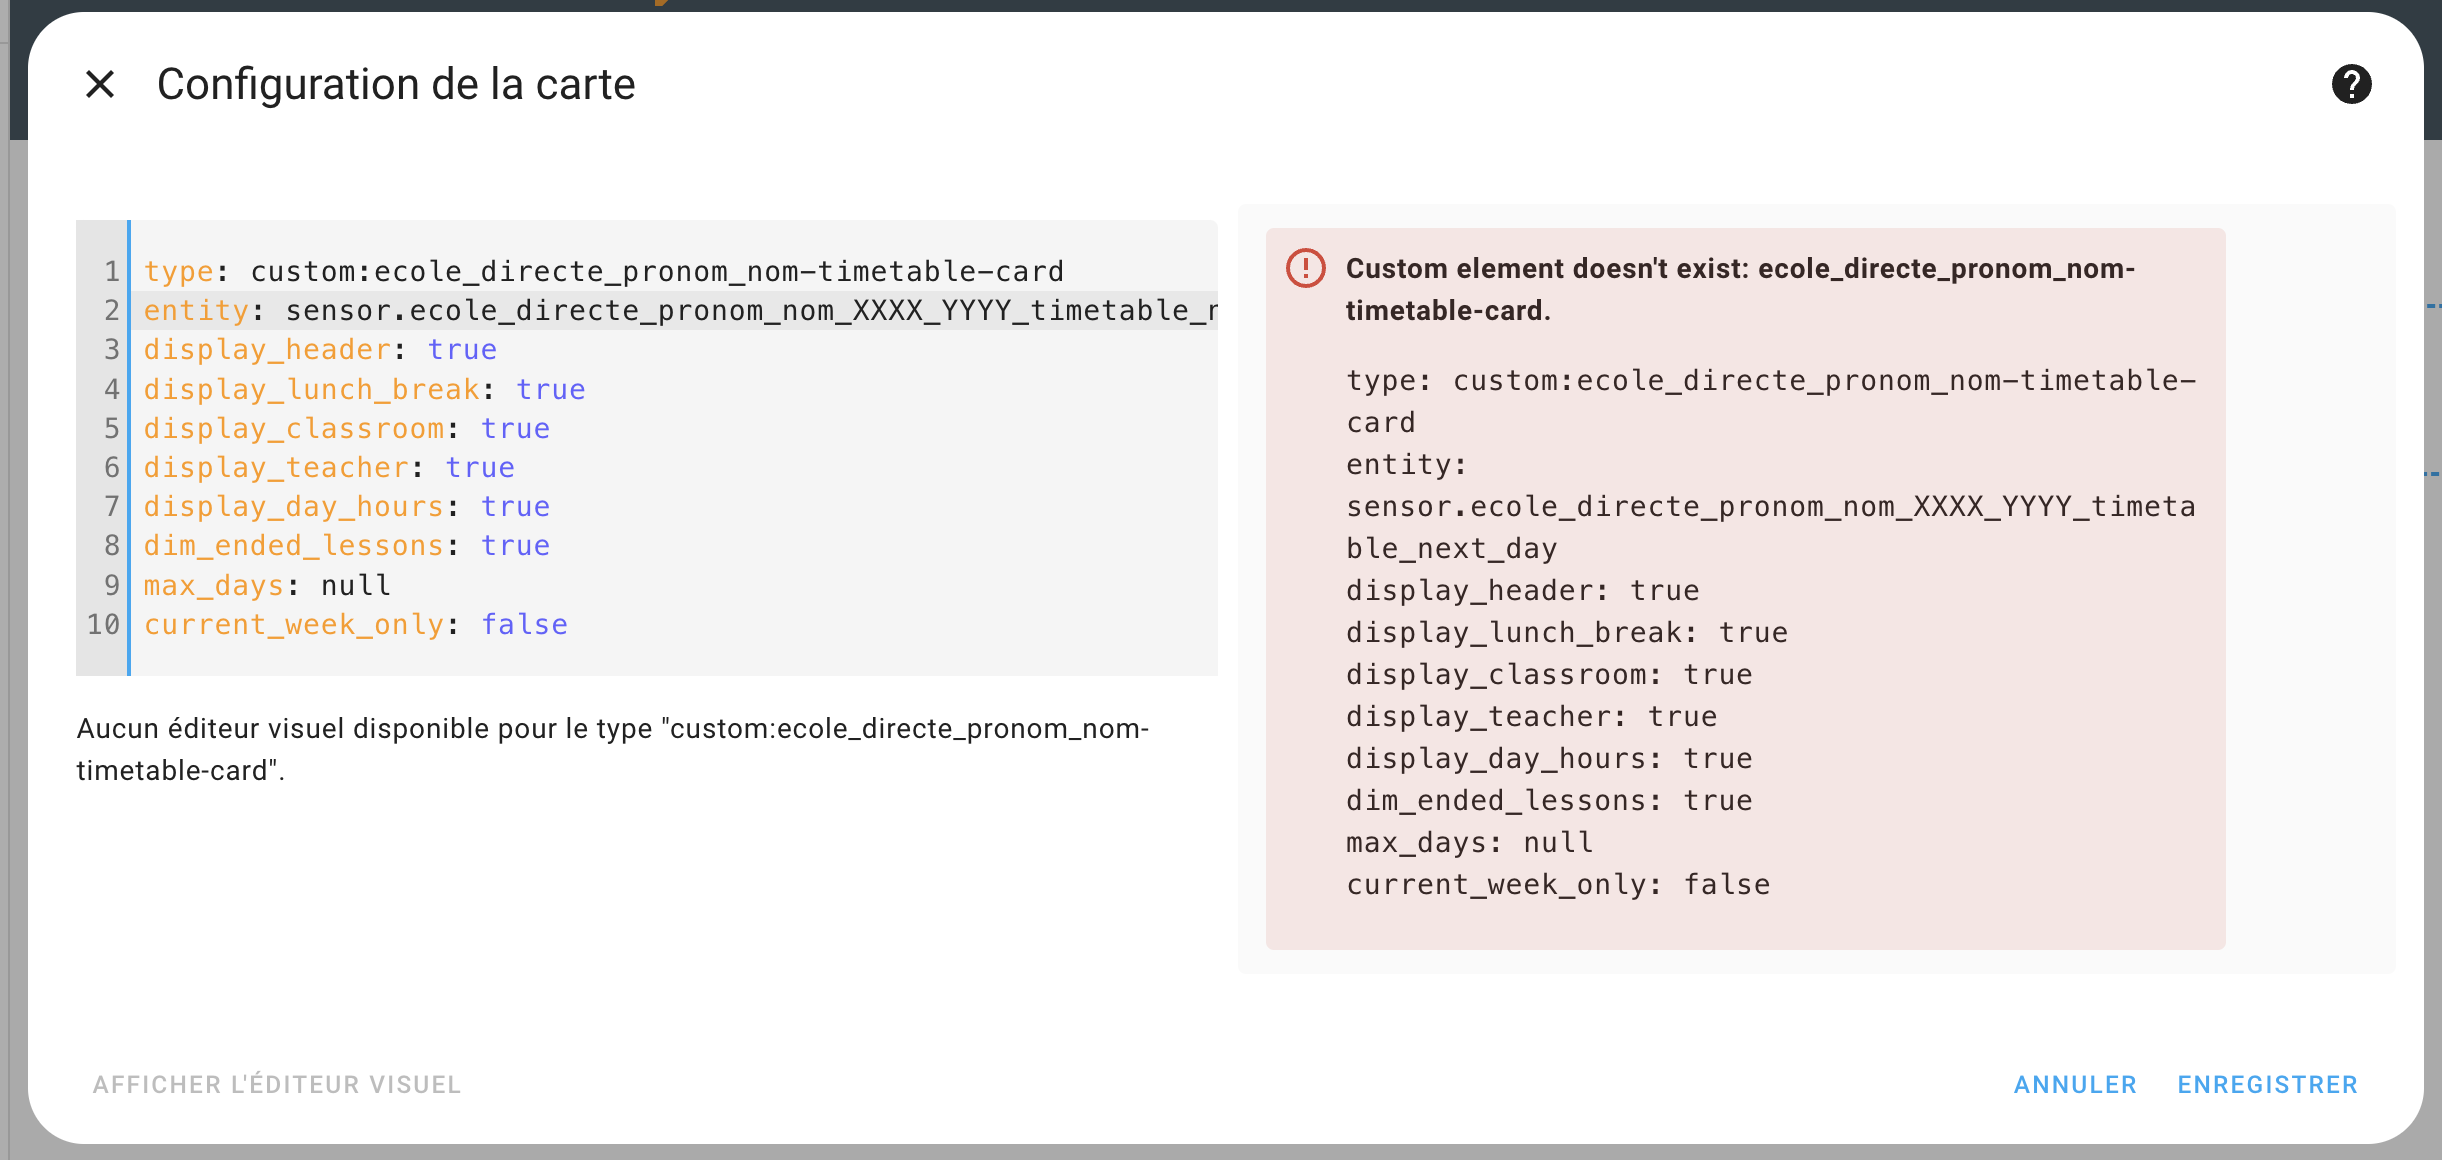Click the max_days null value
This screenshot has height=1160, width=2442.
(x=355, y=585)
